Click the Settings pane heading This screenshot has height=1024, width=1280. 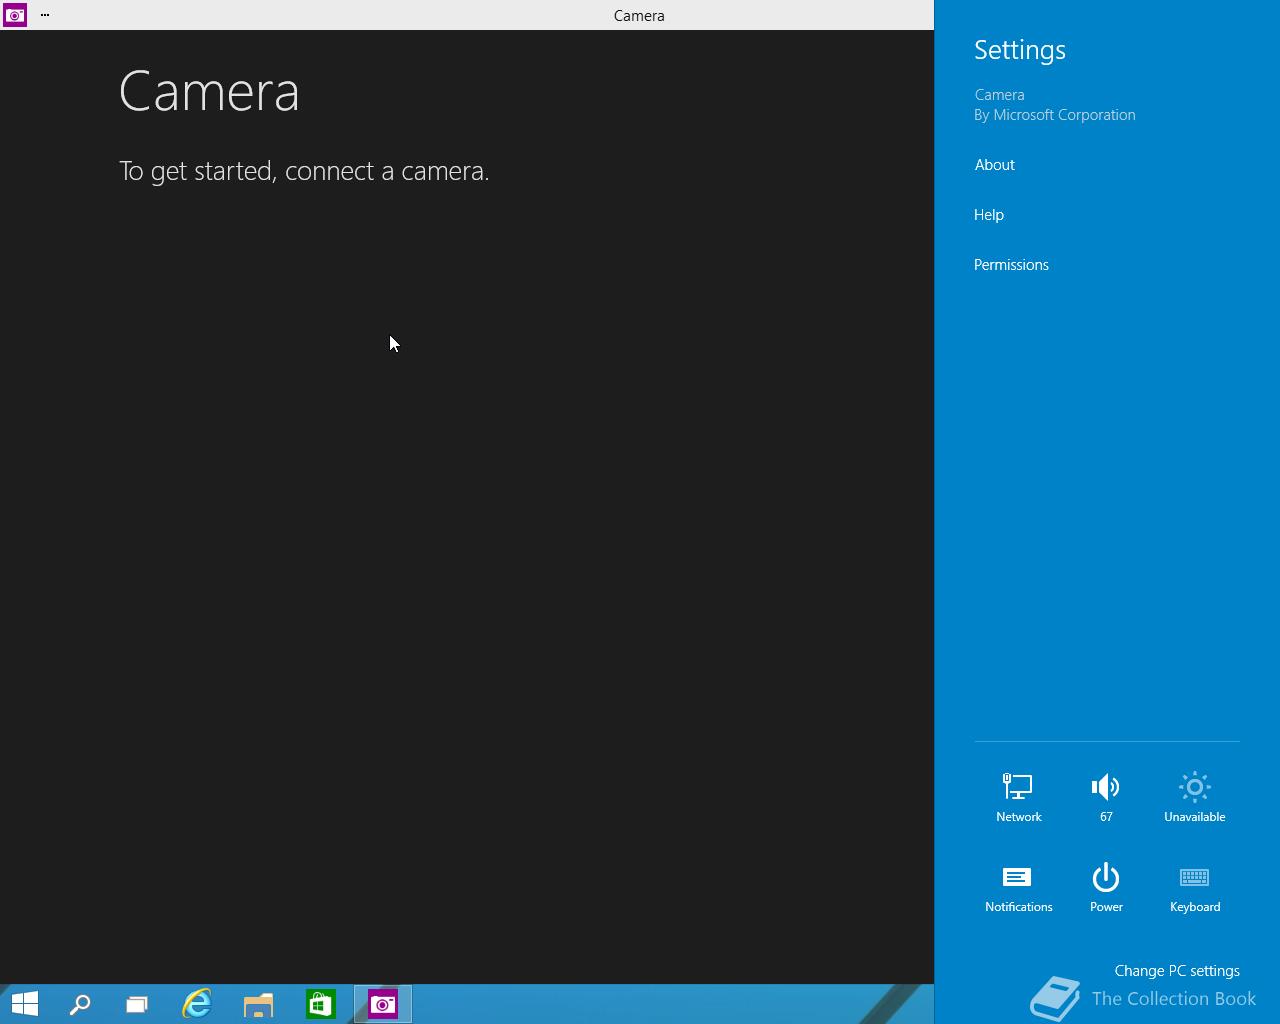click(x=1020, y=50)
